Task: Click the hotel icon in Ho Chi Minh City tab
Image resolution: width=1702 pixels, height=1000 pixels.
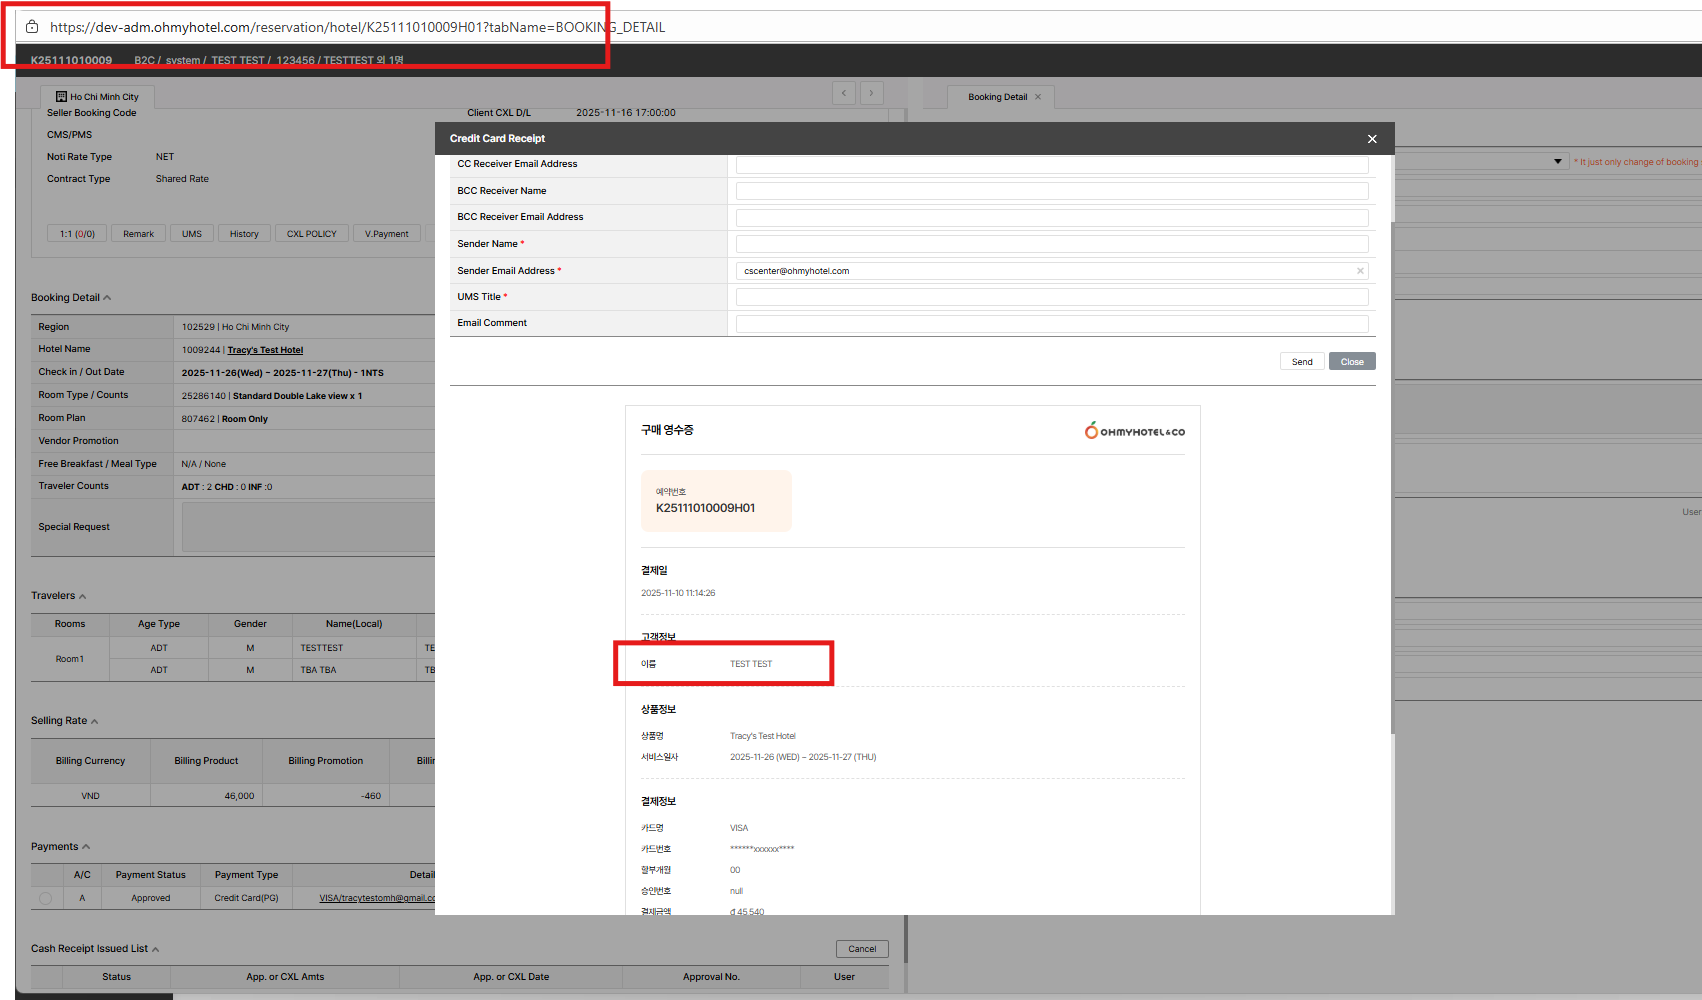Action: point(61,97)
